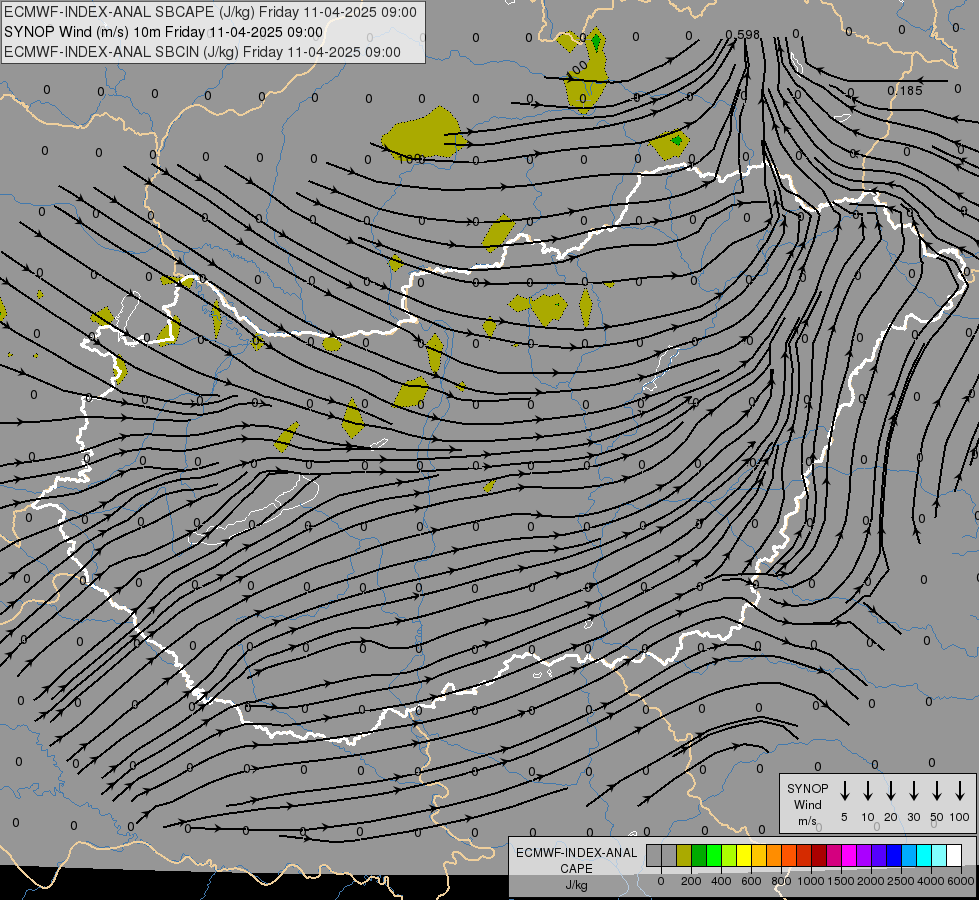Click the title line 'ECMWF-INDEX-ANAL SBCAPE (J/kg)'
Image resolution: width=979 pixels, height=900 pixels.
tap(210, 12)
